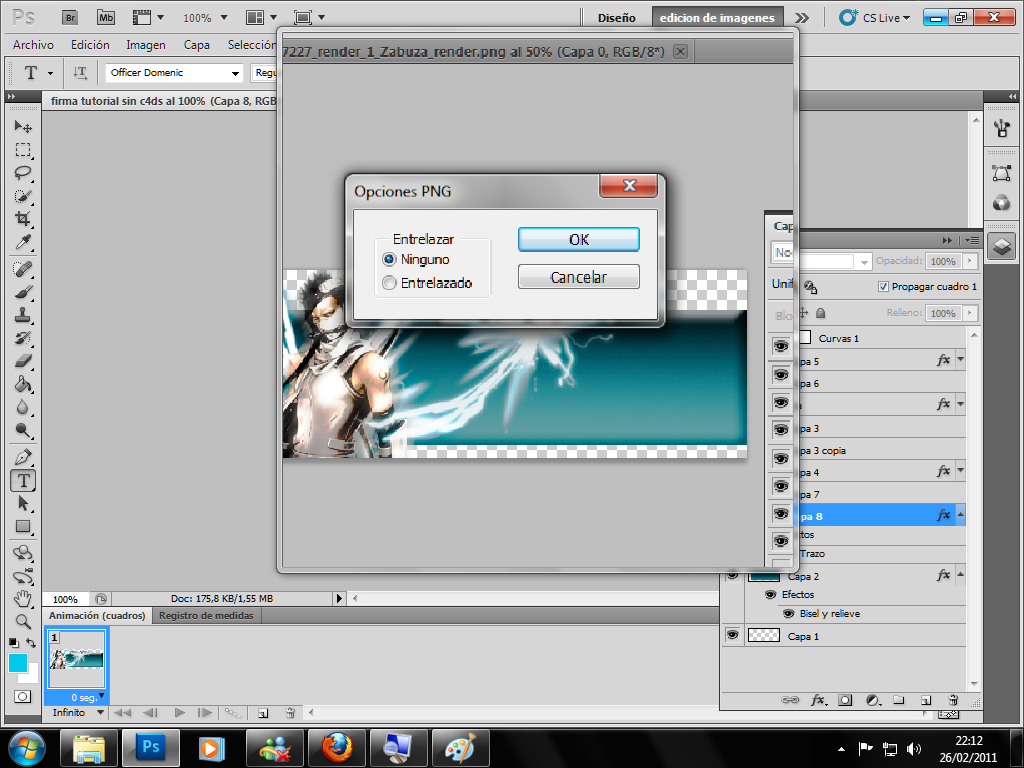This screenshot has width=1024, height=768.
Task: Open the 100% zoom level dropdown in top bar
Action: pos(223,18)
